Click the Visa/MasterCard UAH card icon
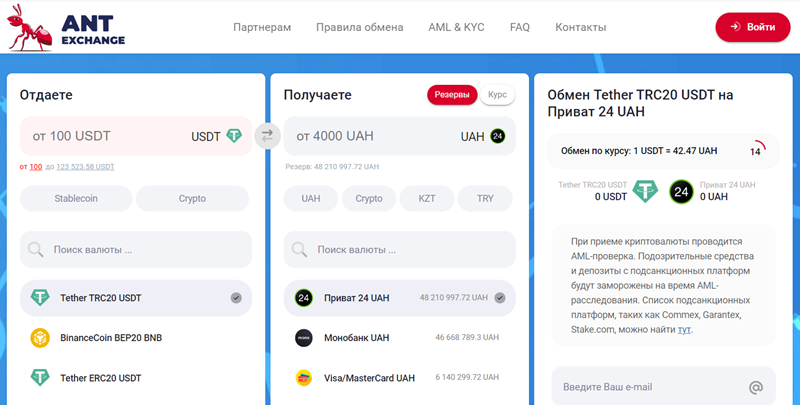 tap(304, 378)
